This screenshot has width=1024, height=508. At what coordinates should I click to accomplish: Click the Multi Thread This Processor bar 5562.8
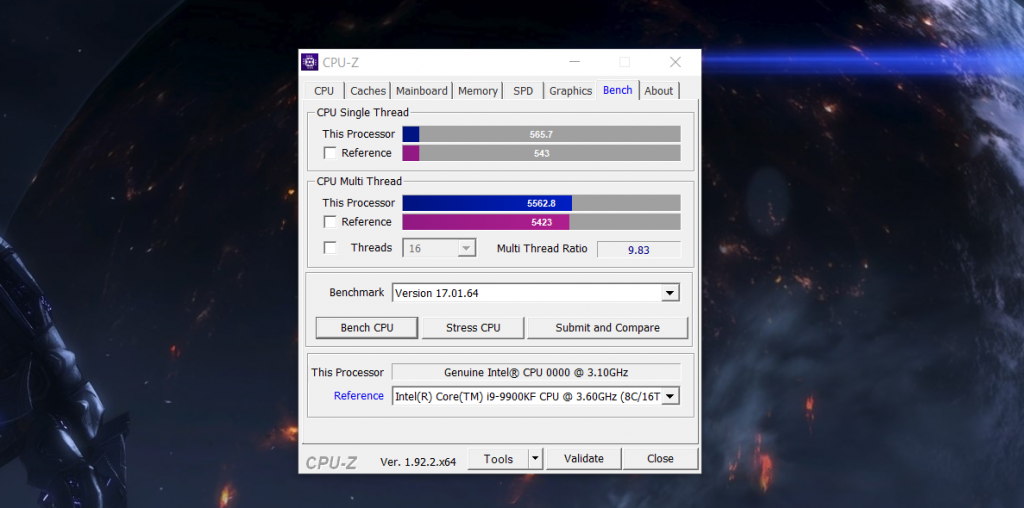pyautogui.click(x=541, y=203)
